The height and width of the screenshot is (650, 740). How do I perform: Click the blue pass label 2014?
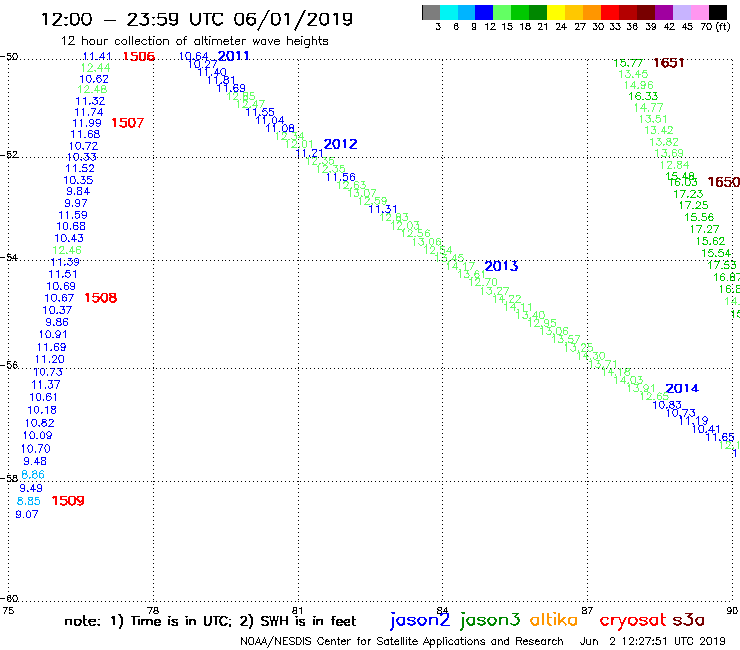(682, 388)
